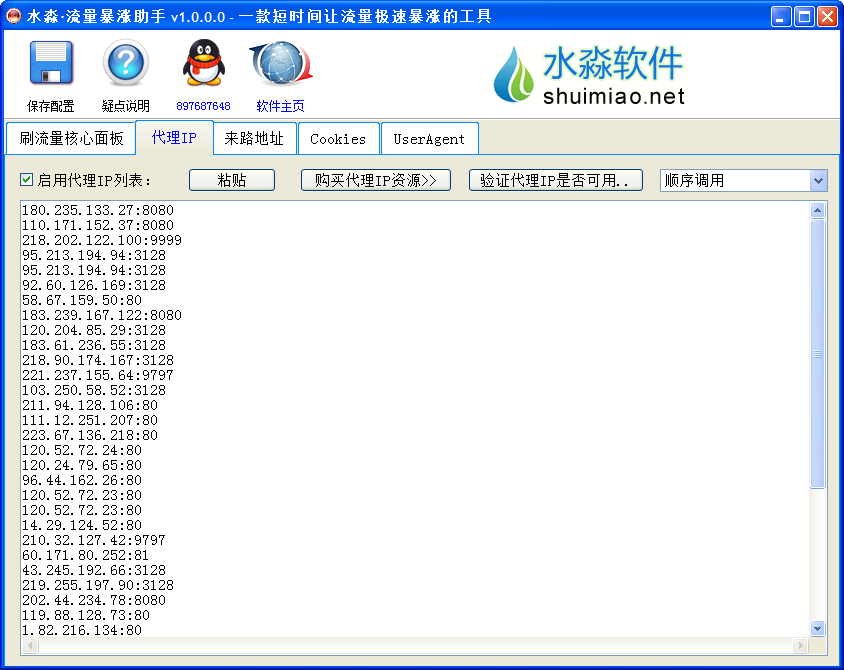844x670 pixels.
Task: Click the 897687648 QQ number link
Action: tap(203, 106)
